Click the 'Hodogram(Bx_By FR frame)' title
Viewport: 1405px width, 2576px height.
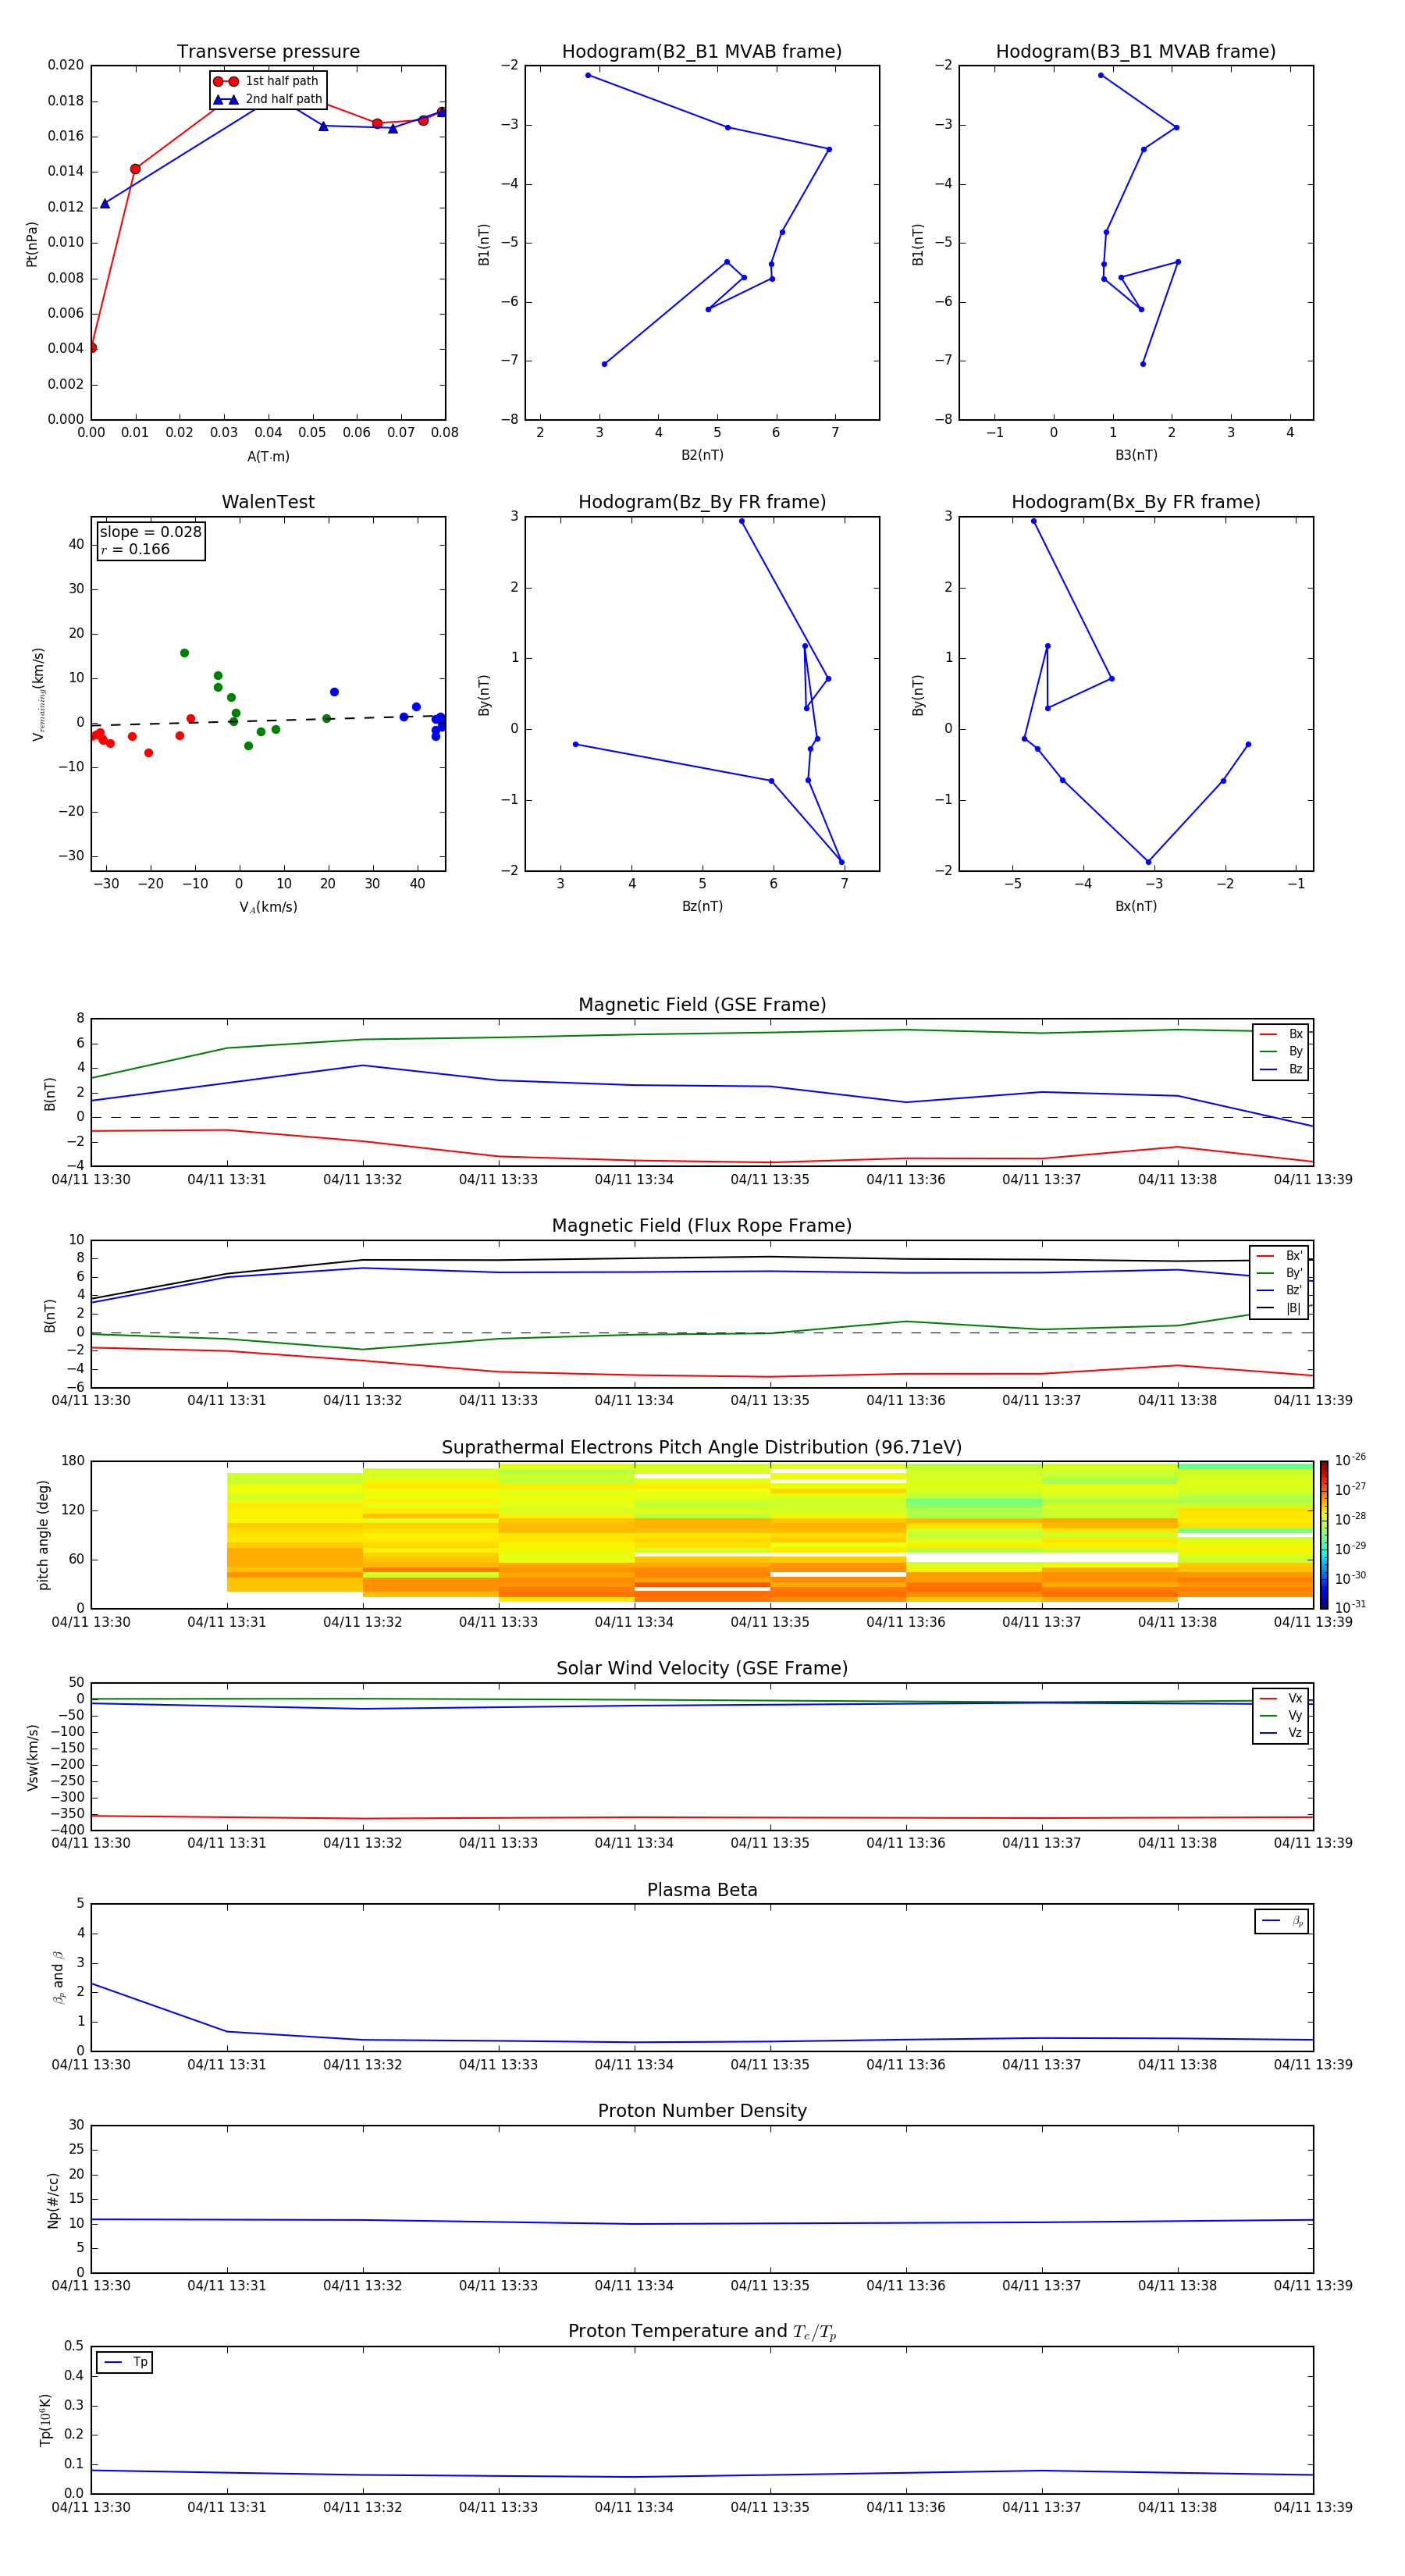coord(1136,502)
